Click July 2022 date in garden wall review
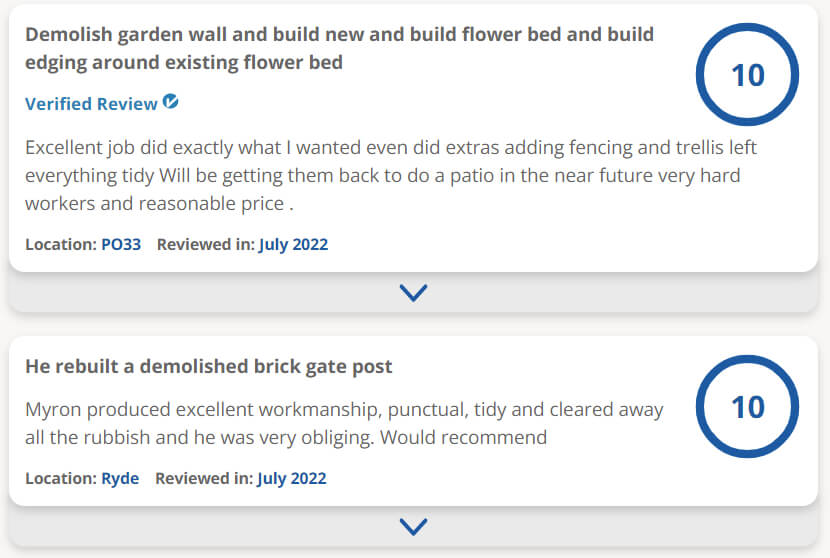830x558 pixels. point(293,244)
